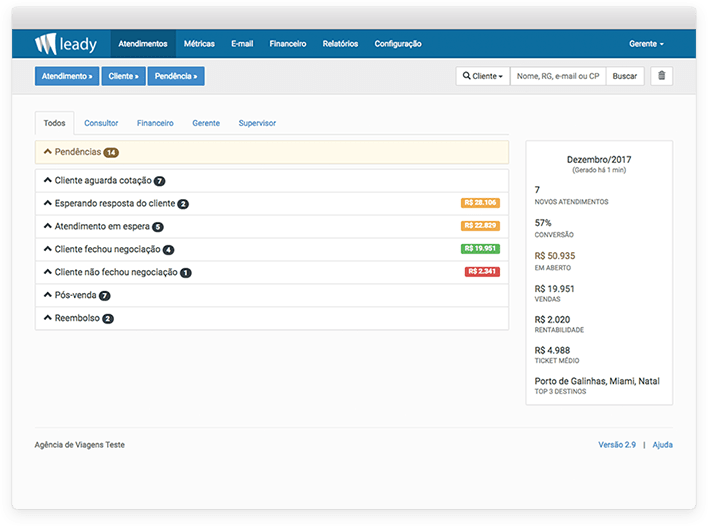Click the Pendências count badge 14

(111, 153)
